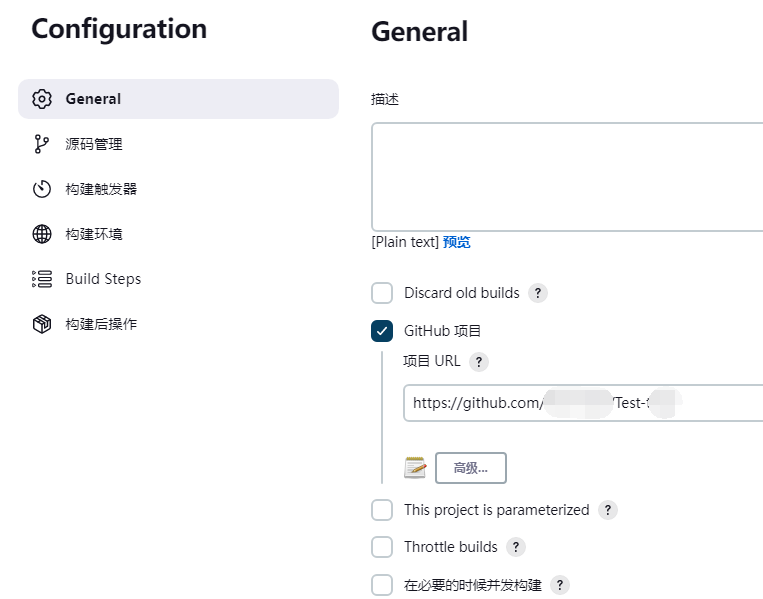The width and height of the screenshot is (763, 599).
Task: Click into the 描述 description text area
Action: pos(567,177)
